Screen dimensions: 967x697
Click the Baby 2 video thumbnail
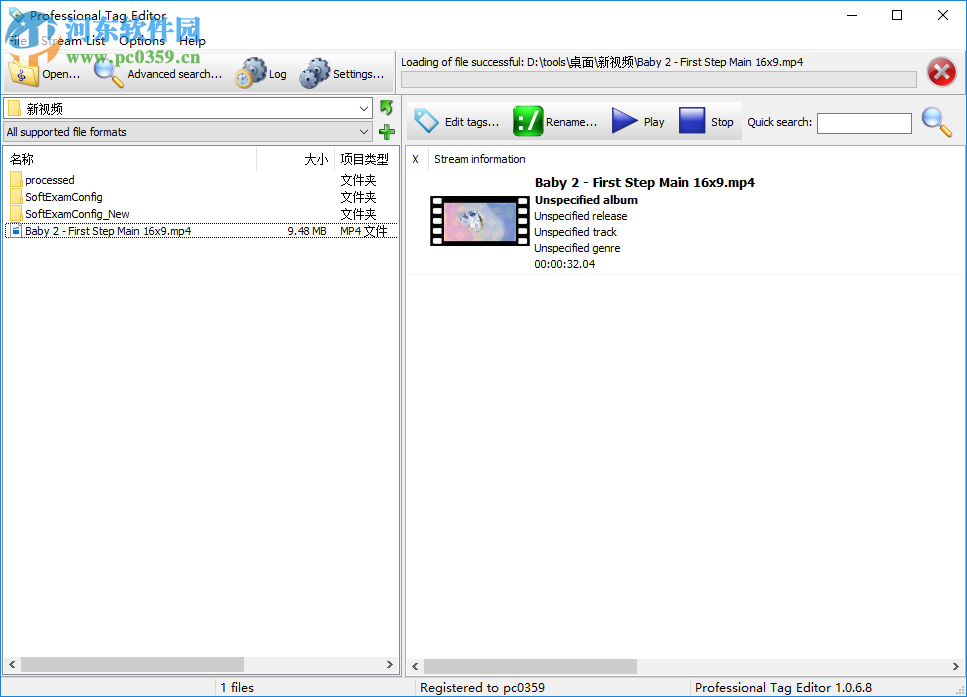pos(479,219)
